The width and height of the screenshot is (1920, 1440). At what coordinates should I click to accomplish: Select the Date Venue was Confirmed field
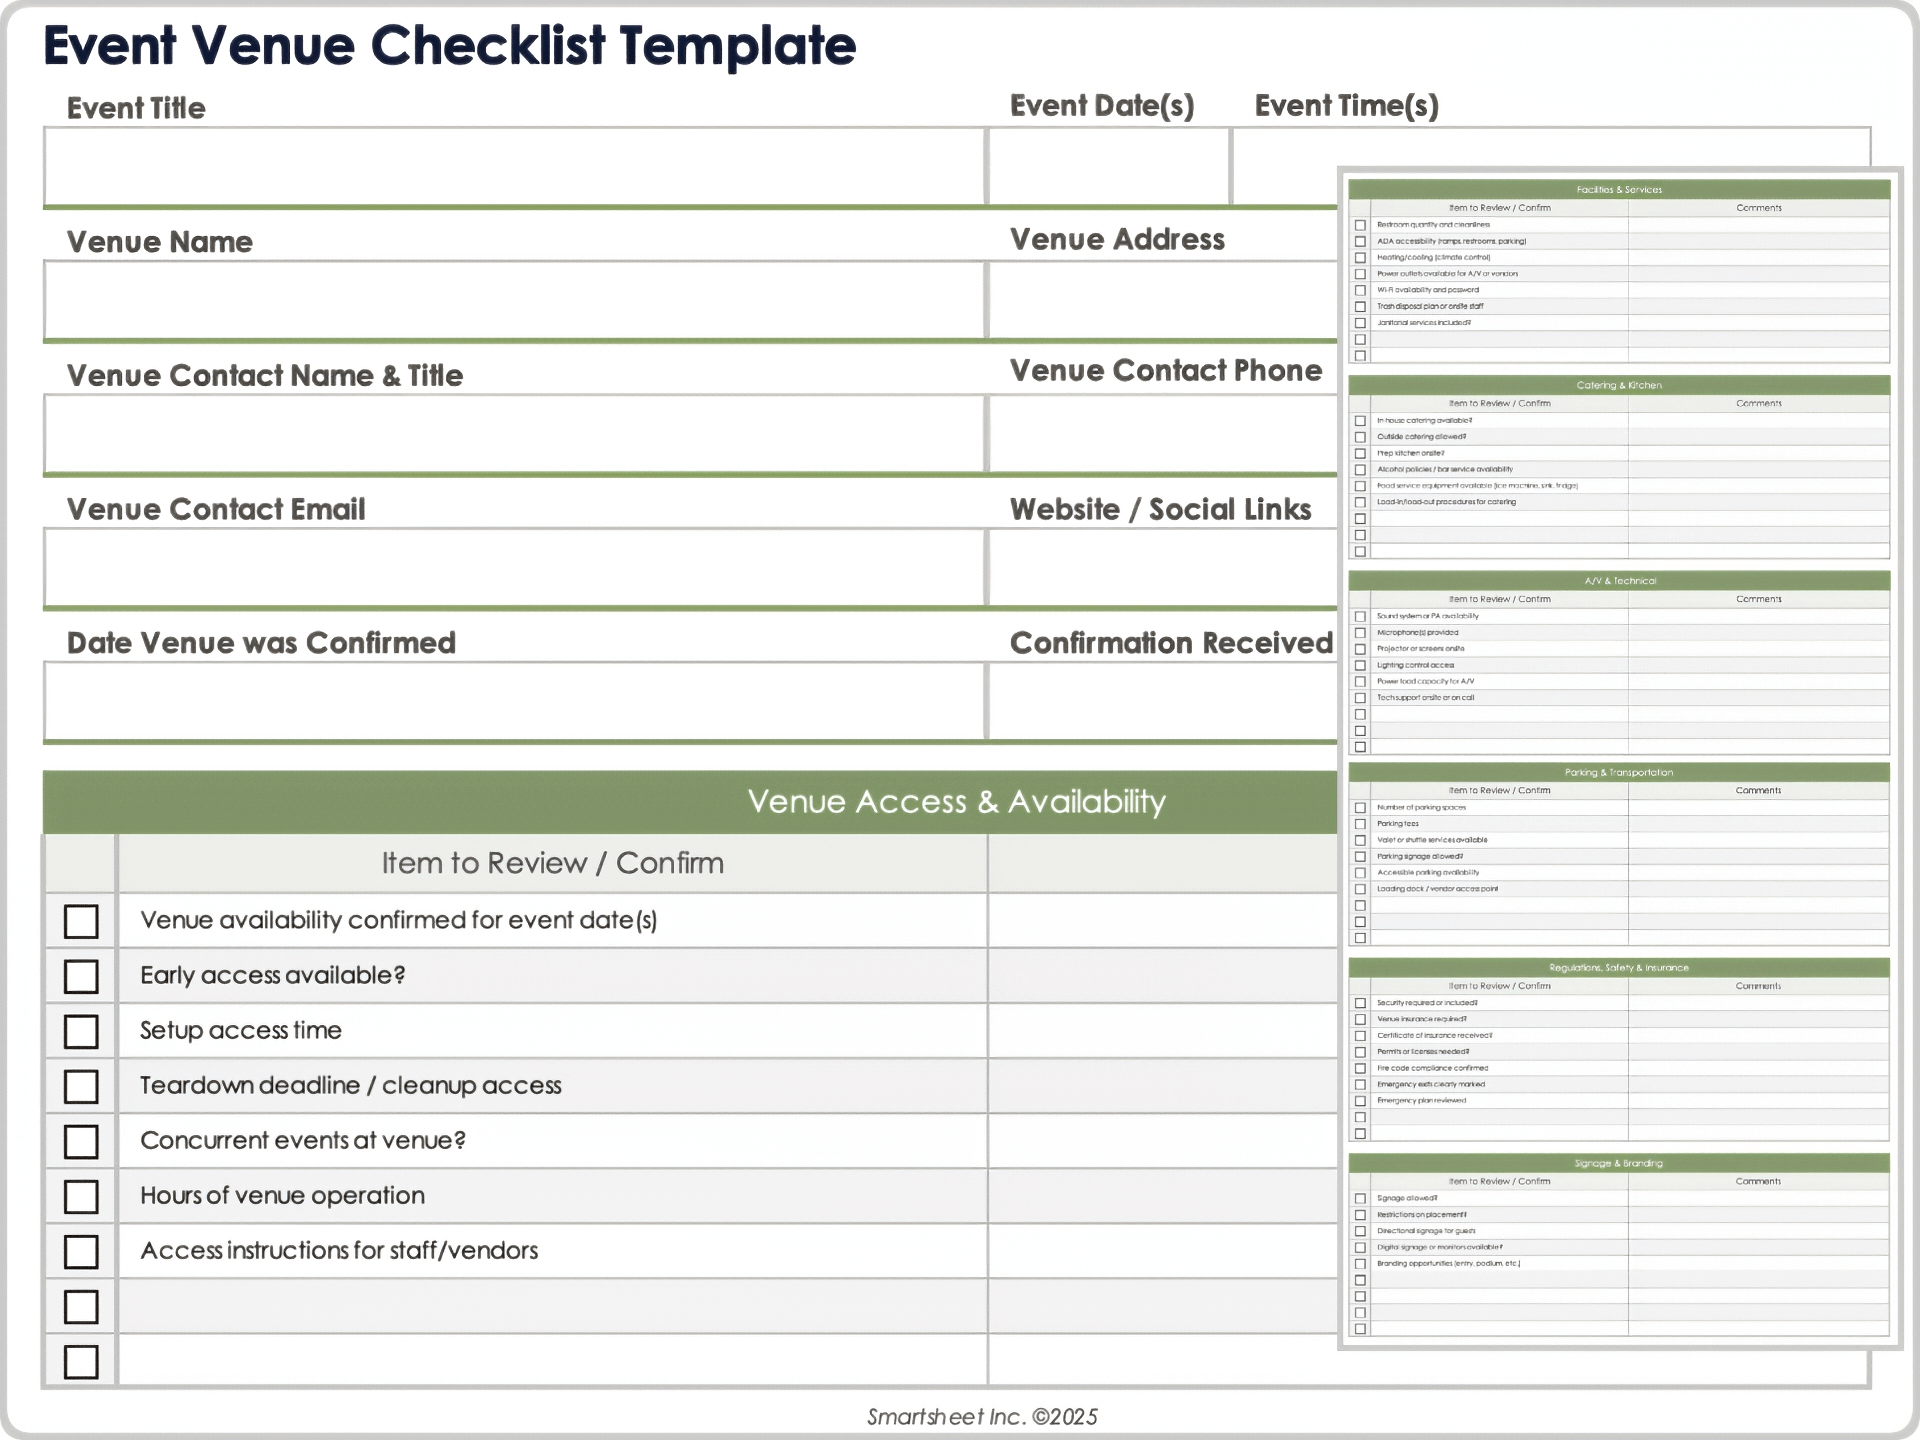[514, 701]
